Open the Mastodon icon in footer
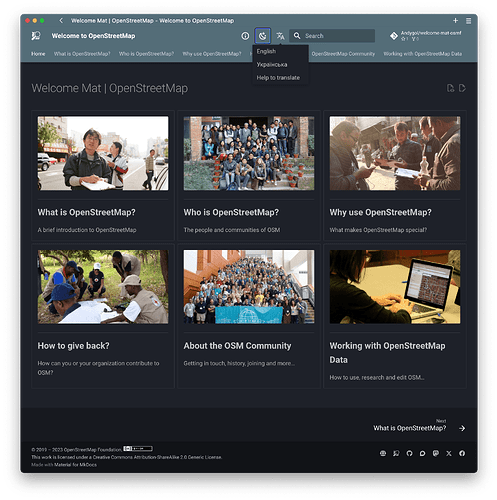497x500 pixels. point(436,453)
